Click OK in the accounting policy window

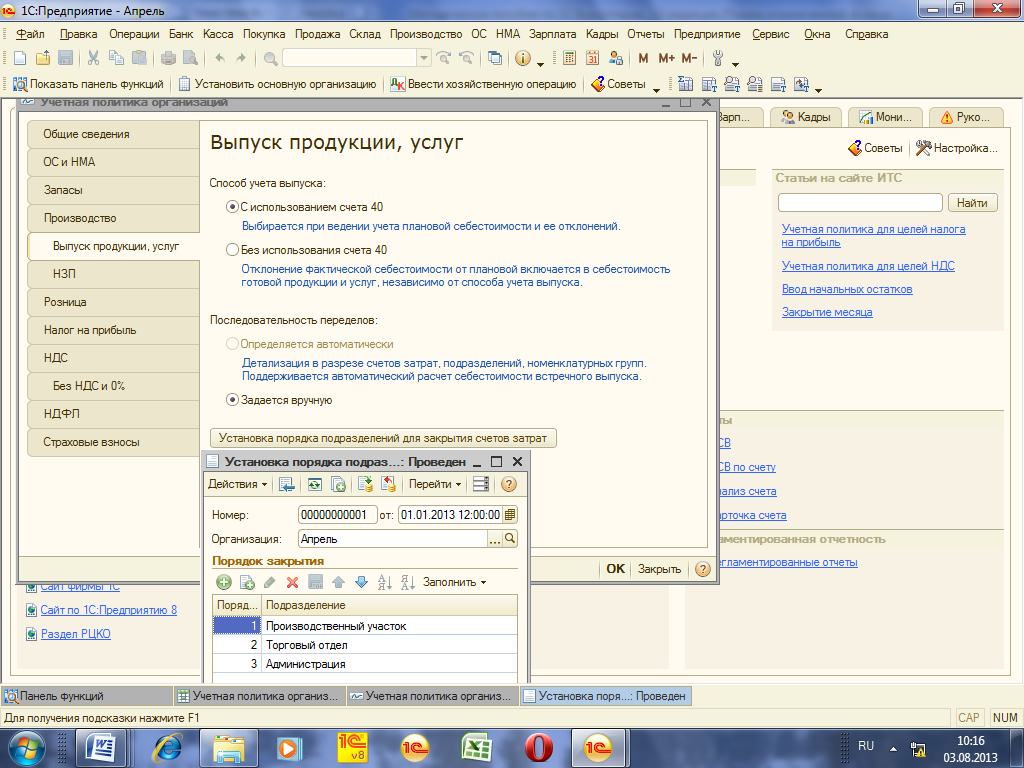[615, 569]
